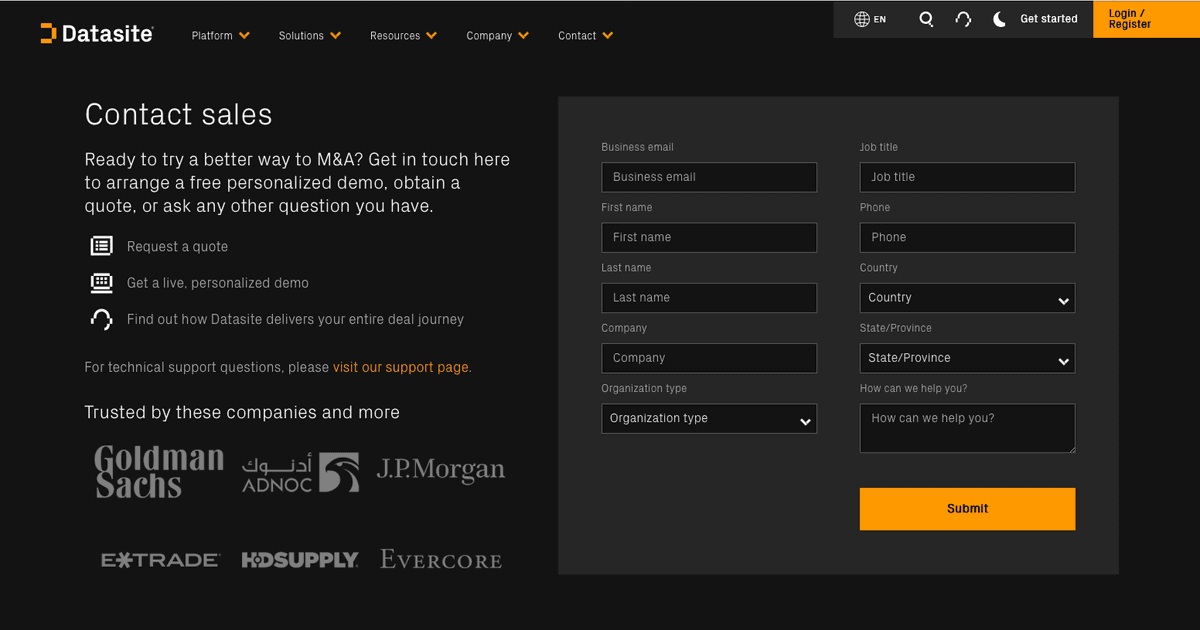This screenshot has height=630, width=1200.
Task: Focus the Business email input field
Action: coord(709,177)
